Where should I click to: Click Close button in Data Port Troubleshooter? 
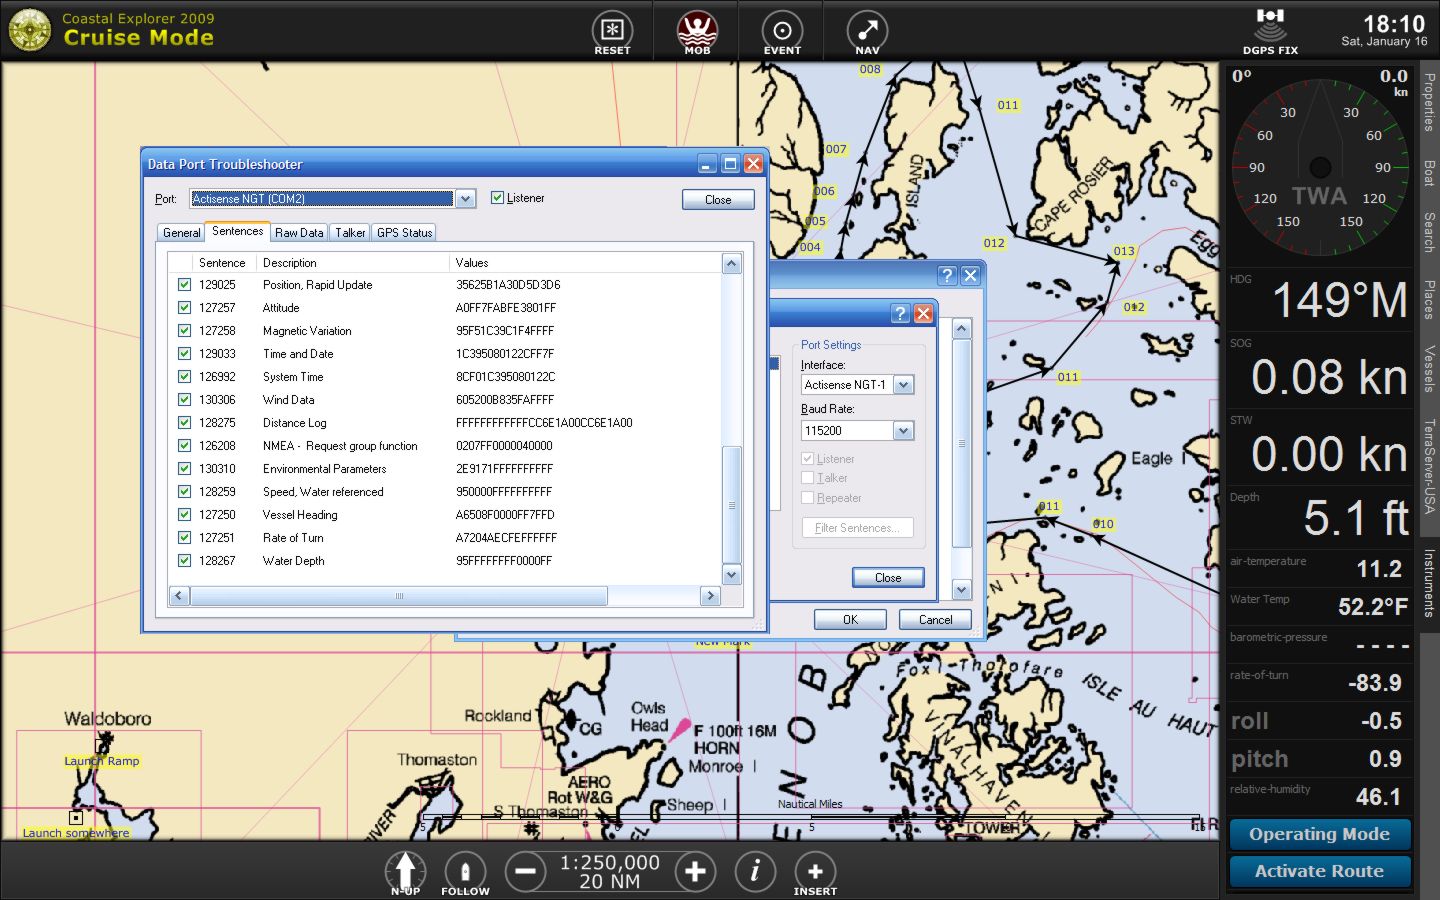click(x=718, y=200)
